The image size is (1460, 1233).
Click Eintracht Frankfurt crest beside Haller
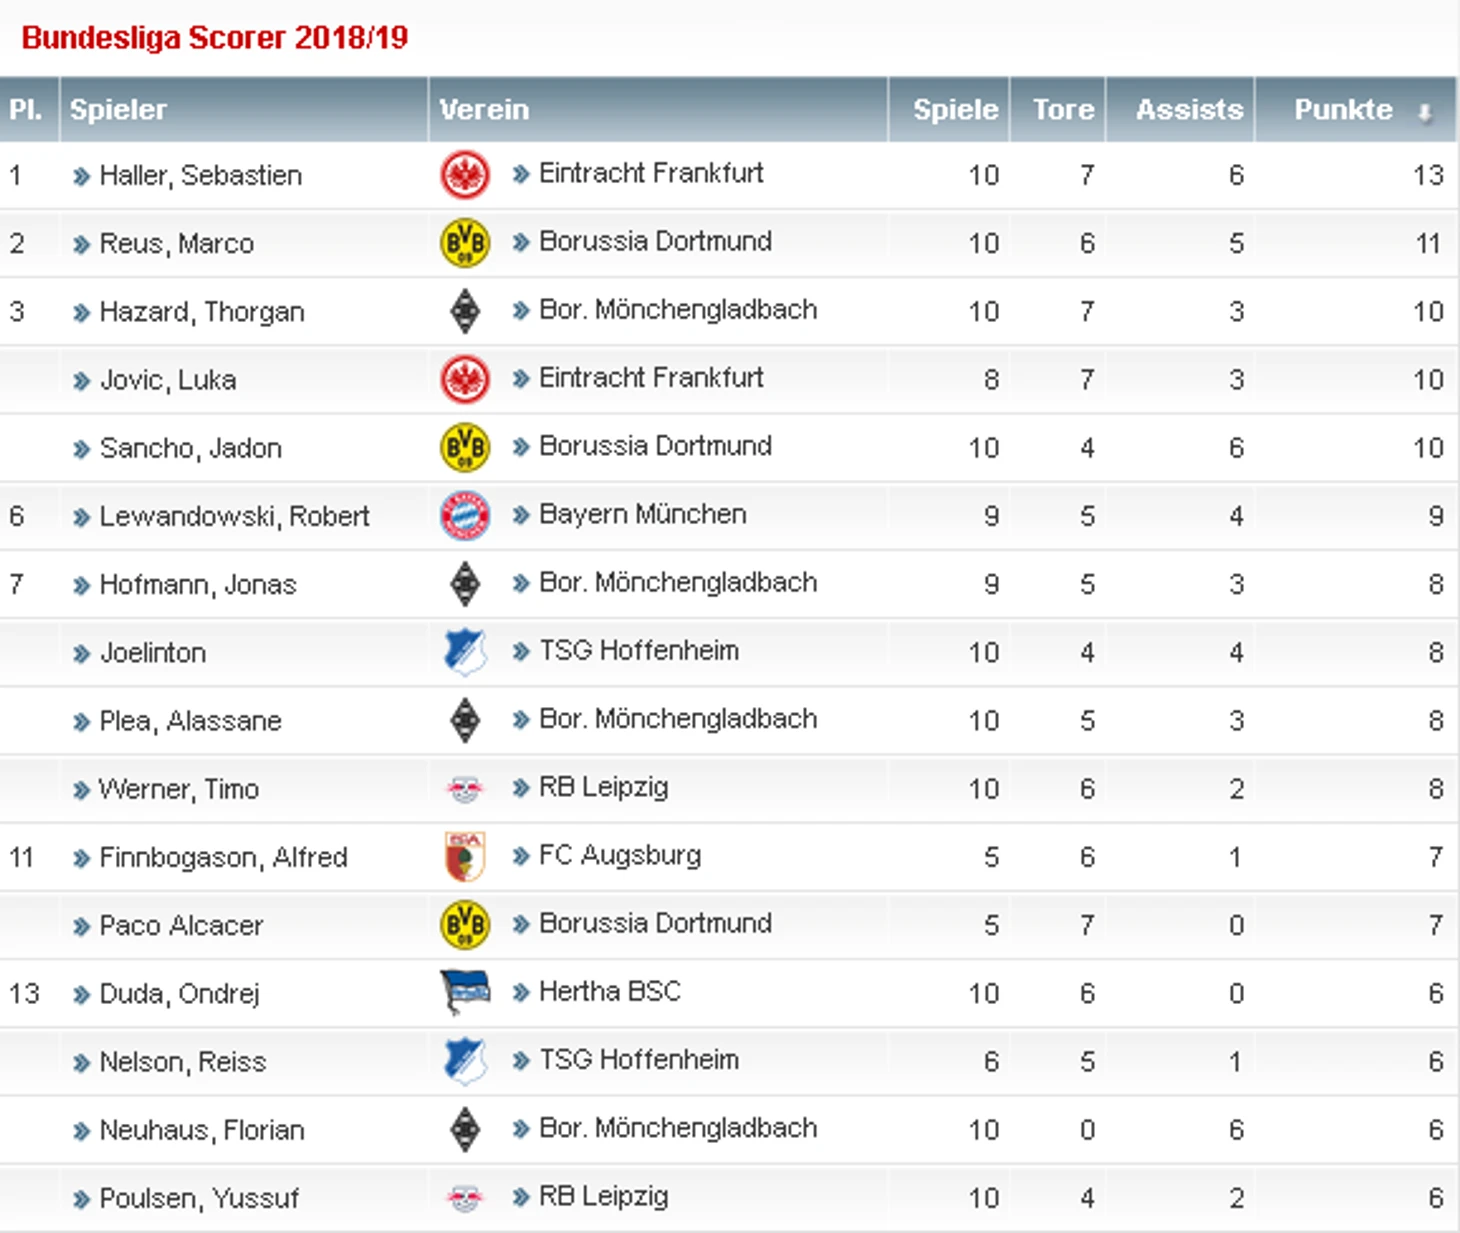[x=465, y=175]
